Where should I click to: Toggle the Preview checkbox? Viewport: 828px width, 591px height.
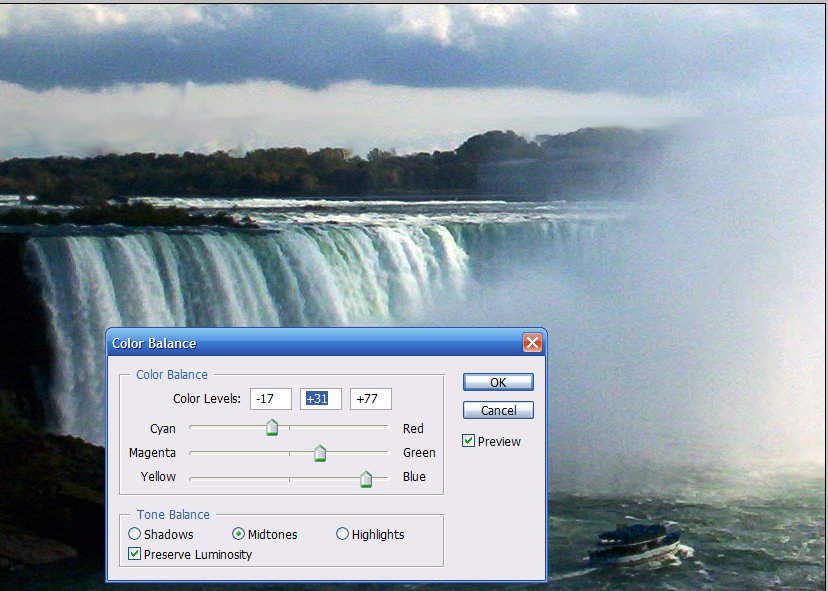point(468,441)
